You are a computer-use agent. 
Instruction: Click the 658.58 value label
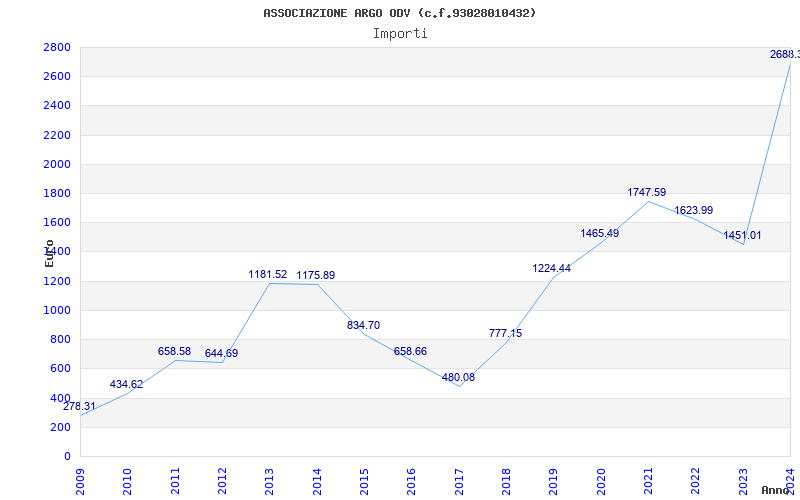tap(174, 352)
